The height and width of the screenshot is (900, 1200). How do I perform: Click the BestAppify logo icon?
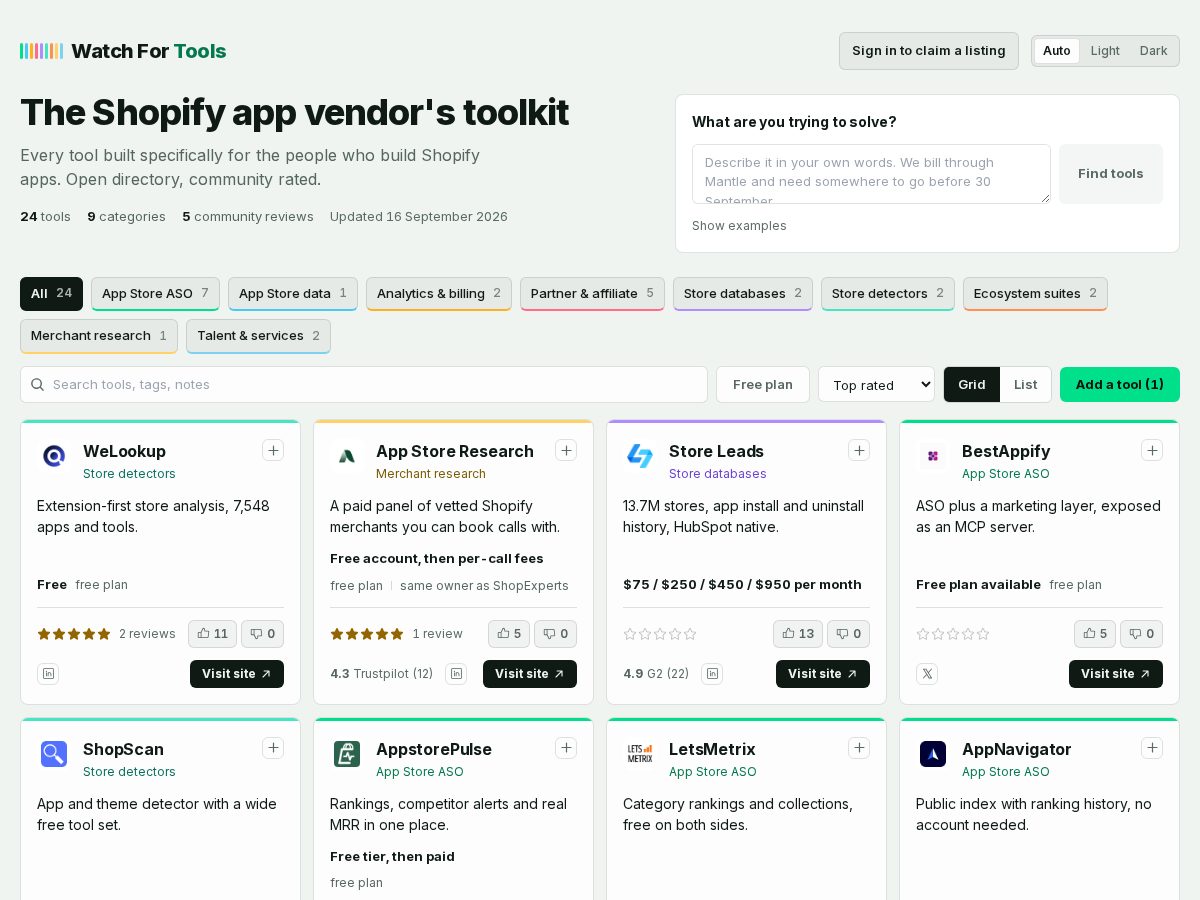[x=933, y=456]
